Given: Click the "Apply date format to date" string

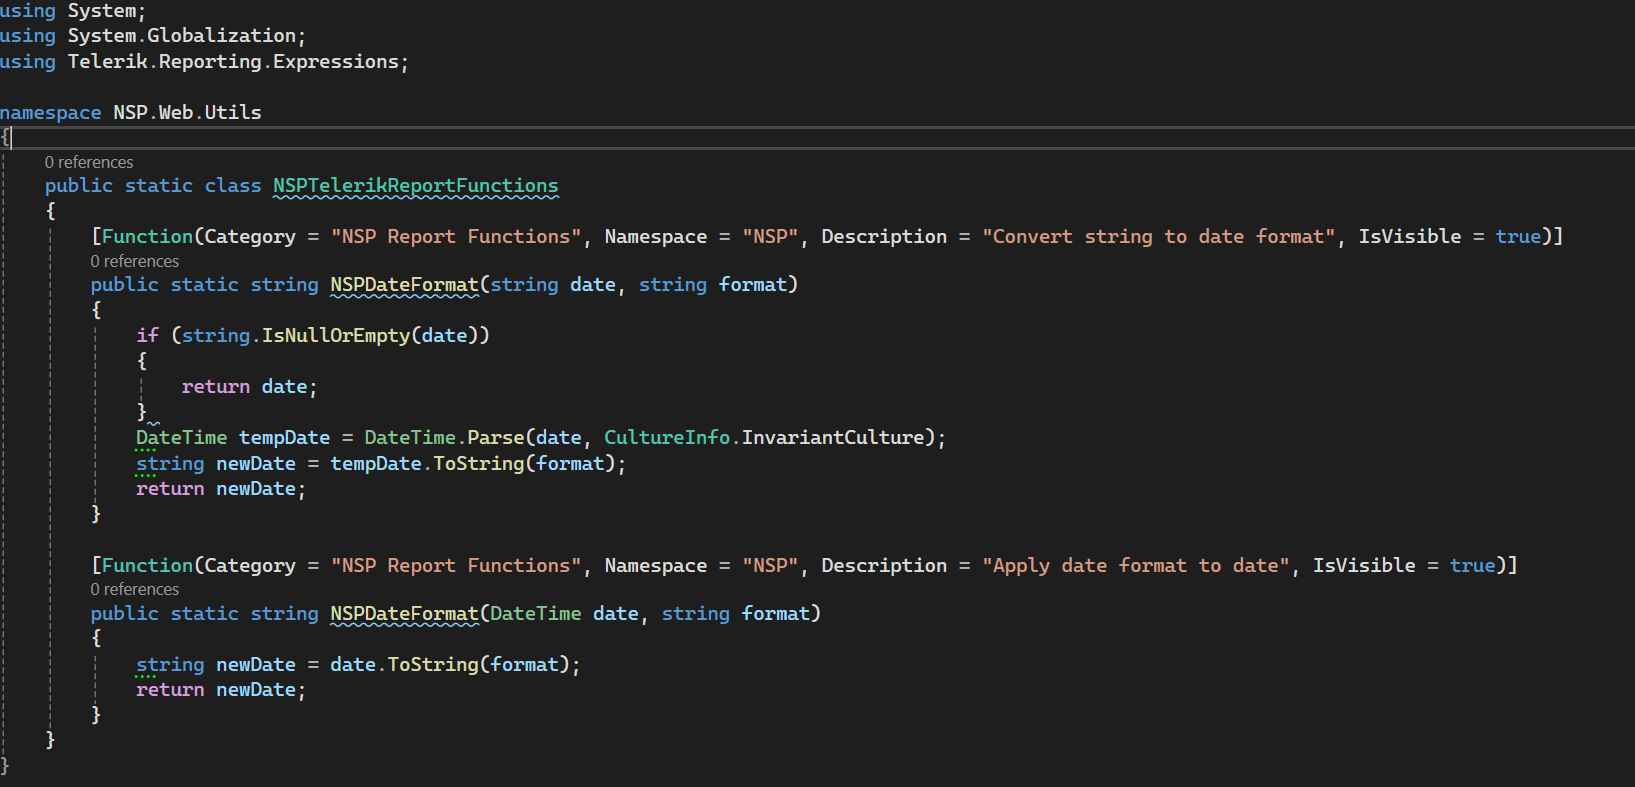Looking at the screenshot, I should pyautogui.click(x=1135, y=565).
